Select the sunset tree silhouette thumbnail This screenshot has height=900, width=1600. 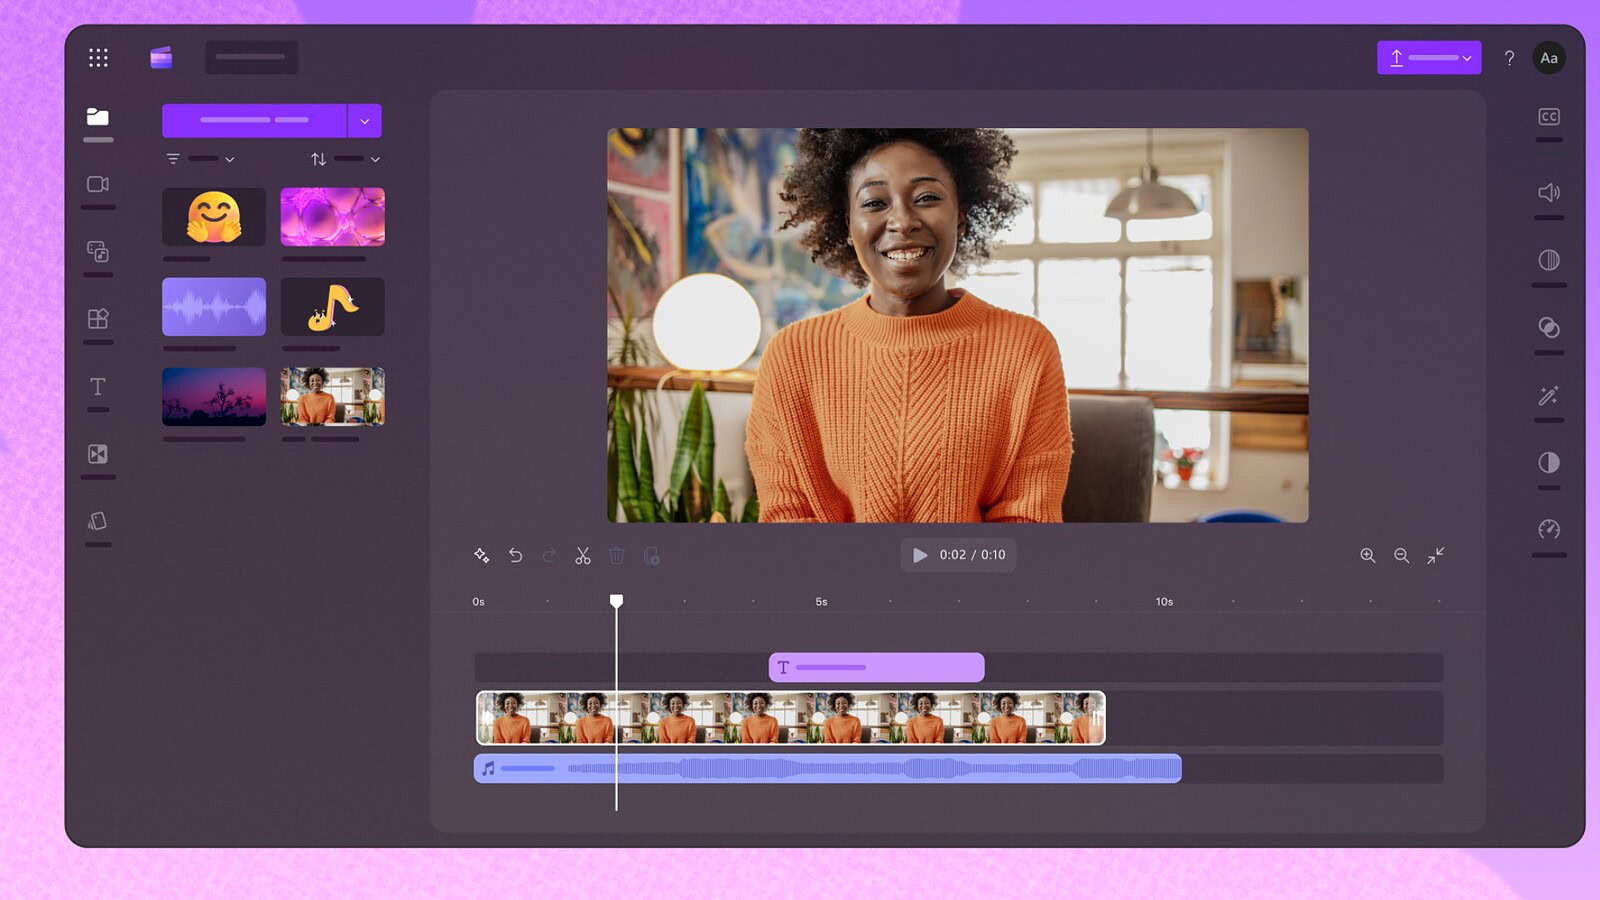coord(214,397)
